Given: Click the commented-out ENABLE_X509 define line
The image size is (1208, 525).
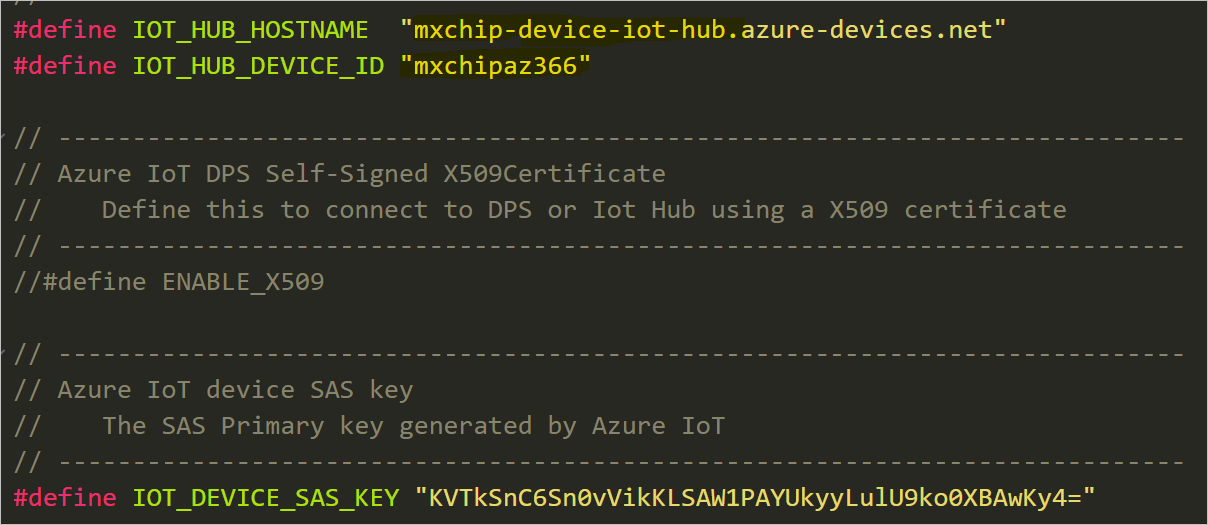Looking at the screenshot, I should (x=170, y=282).
